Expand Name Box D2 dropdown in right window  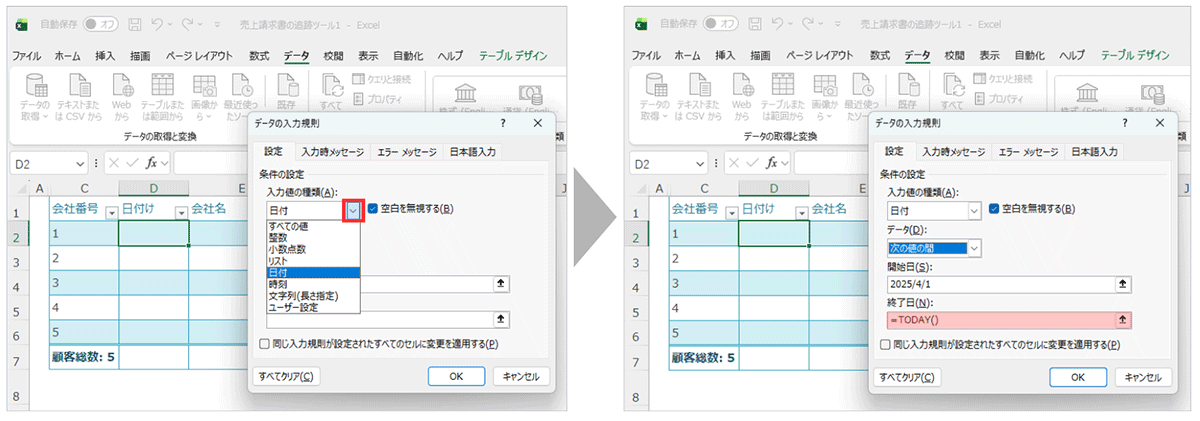coord(700,164)
